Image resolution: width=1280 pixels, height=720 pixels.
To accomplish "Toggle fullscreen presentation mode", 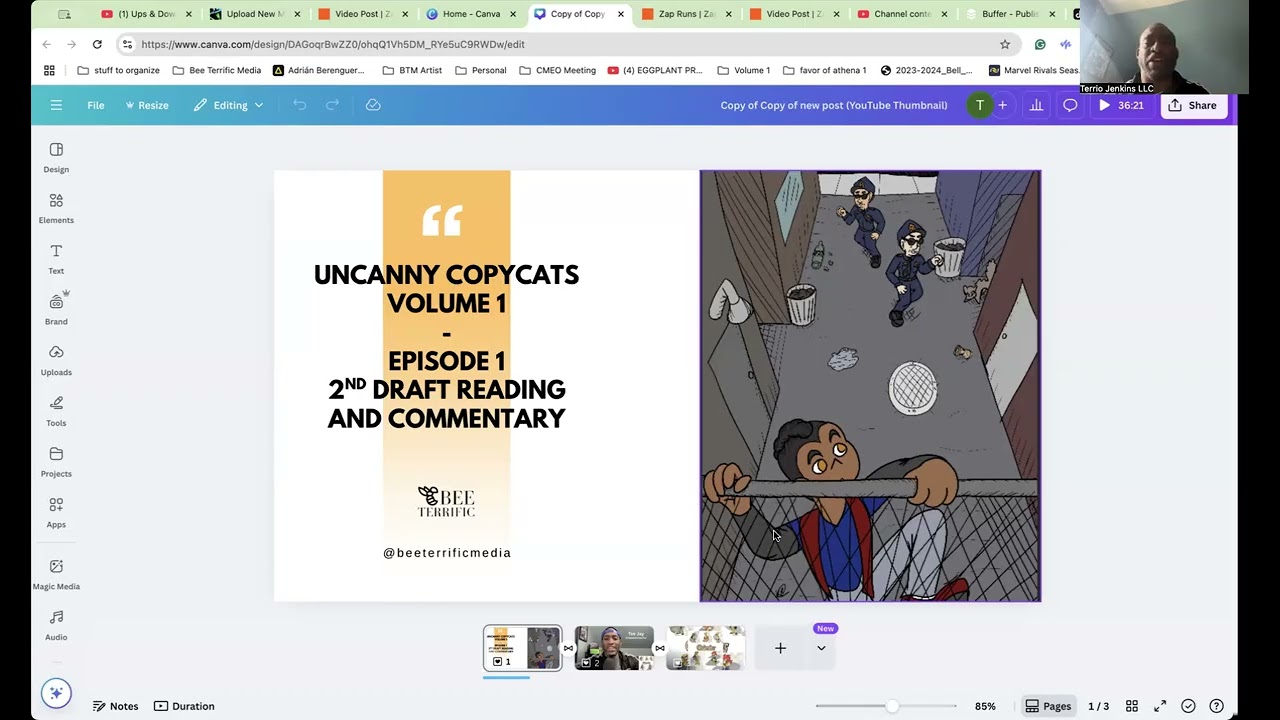I will (1160, 706).
